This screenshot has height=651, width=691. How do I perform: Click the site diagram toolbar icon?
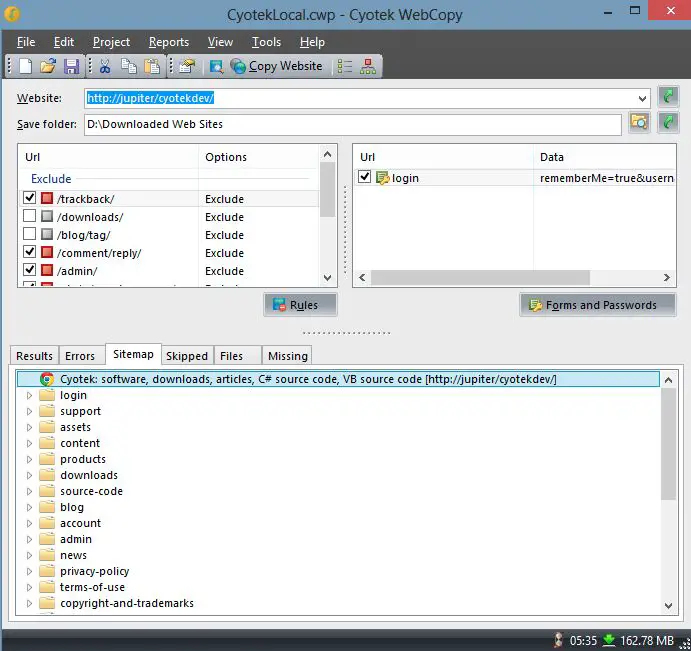tap(368, 66)
